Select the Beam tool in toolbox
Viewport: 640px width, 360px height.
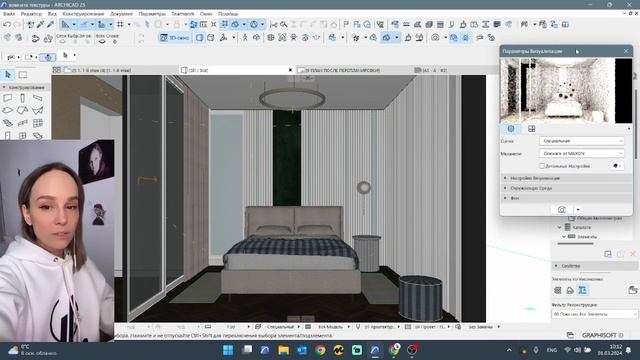(x=38, y=98)
